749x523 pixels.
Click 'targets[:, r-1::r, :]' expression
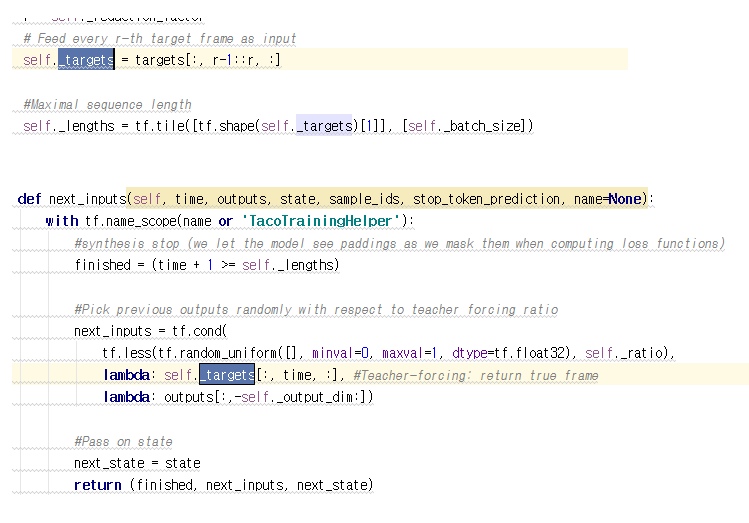pyautogui.click(x=208, y=60)
